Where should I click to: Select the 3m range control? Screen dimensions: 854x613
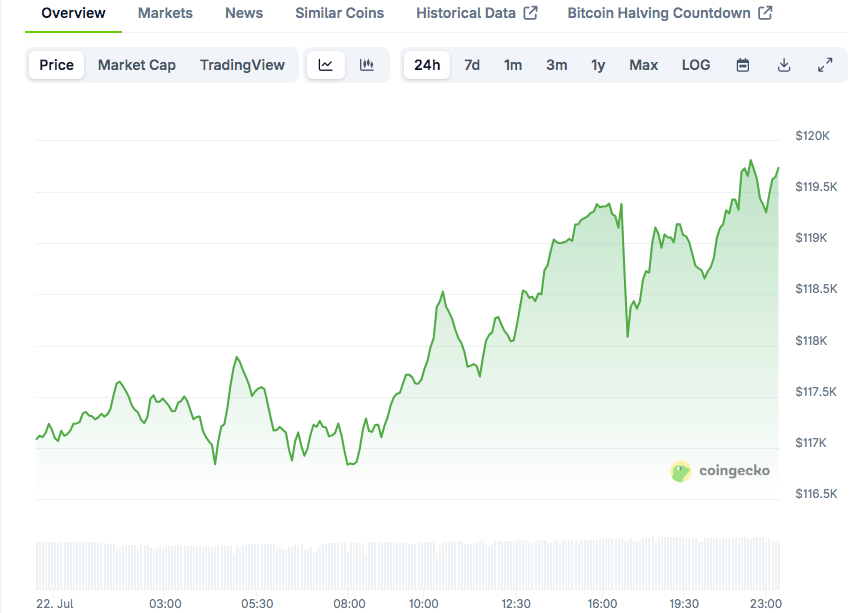pos(556,64)
